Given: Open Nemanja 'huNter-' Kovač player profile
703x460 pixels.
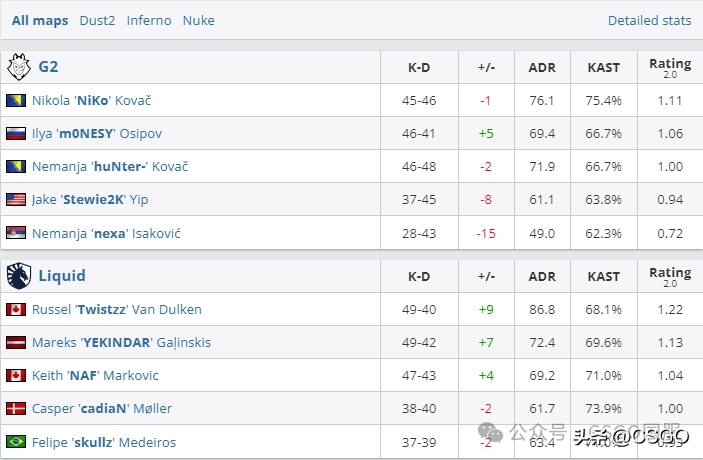Looking at the screenshot, I should 110,166.
